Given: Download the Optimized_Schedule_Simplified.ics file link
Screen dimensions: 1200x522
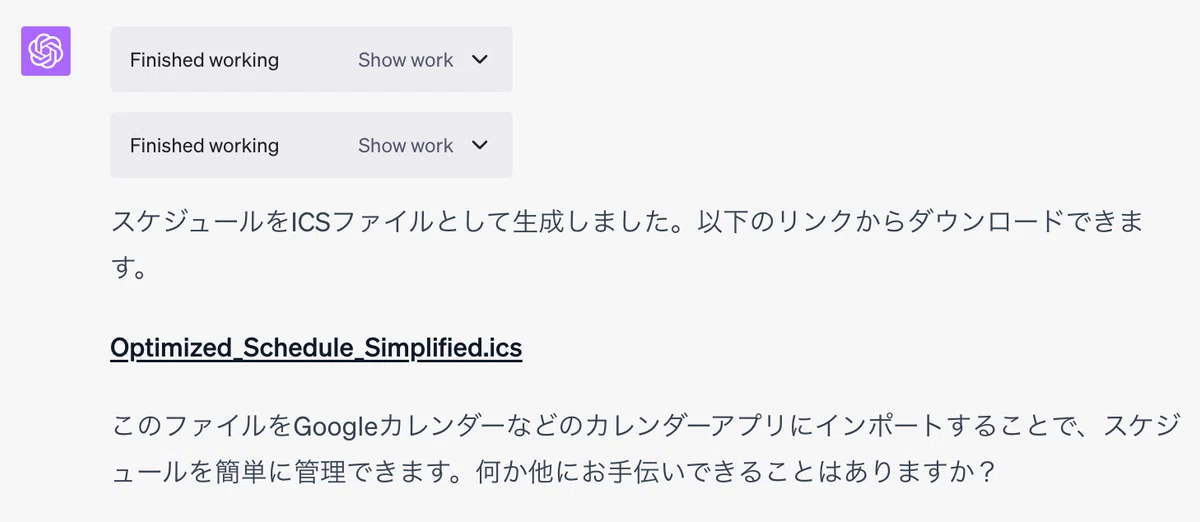Looking at the screenshot, I should click(x=316, y=348).
